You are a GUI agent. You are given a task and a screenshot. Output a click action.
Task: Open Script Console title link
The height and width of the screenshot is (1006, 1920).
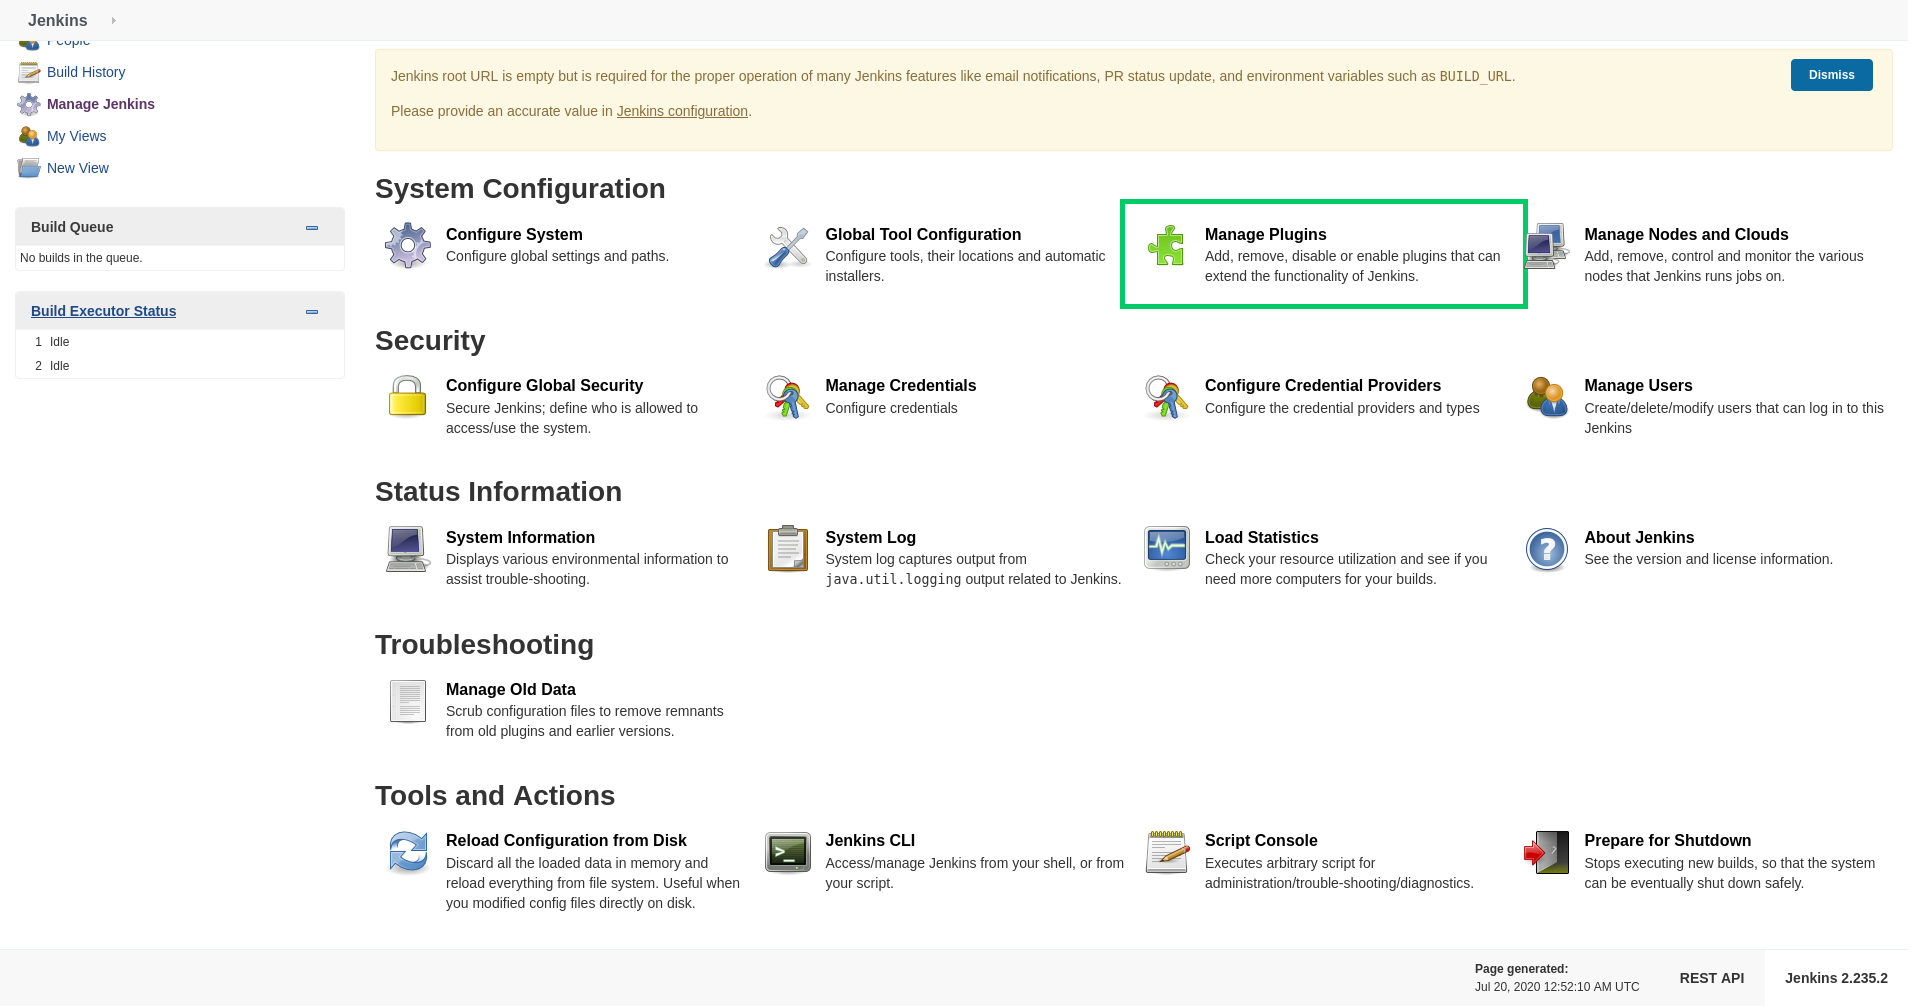click(1261, 840)
